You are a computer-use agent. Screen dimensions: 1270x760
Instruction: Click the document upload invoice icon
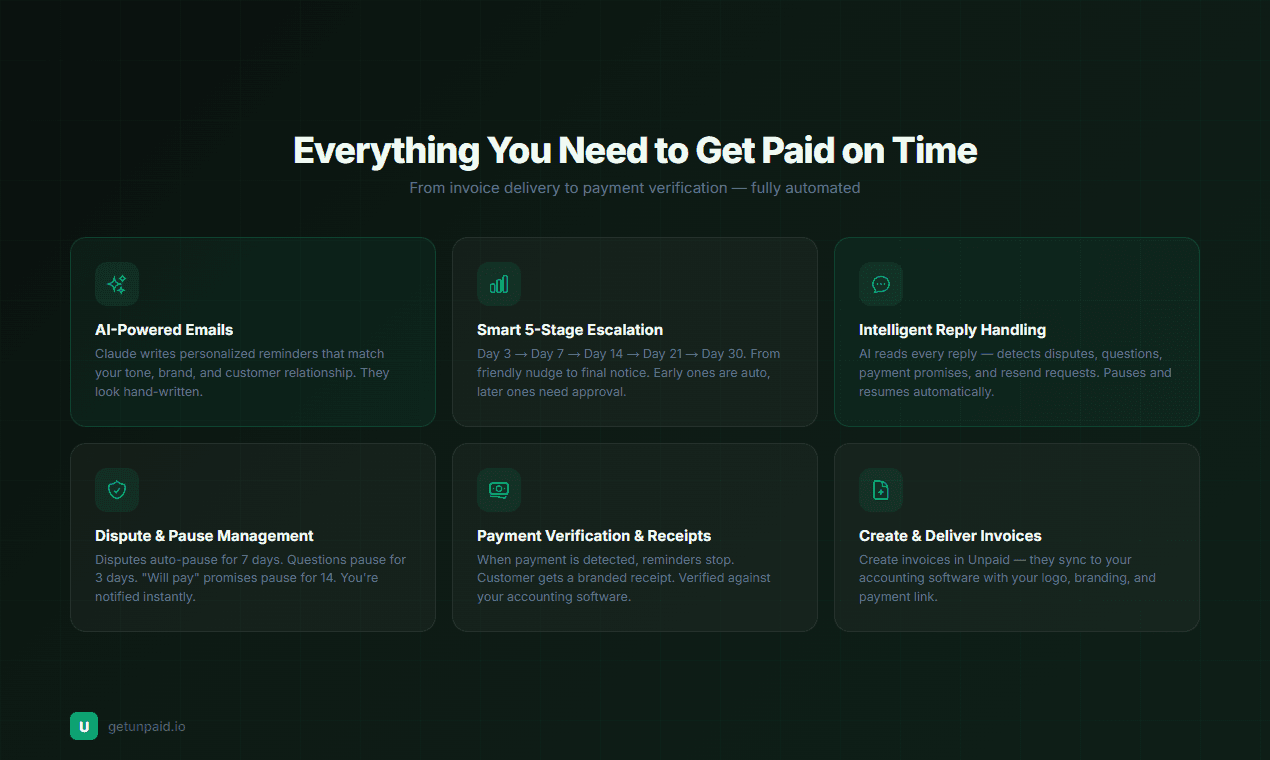pos(881,490)
